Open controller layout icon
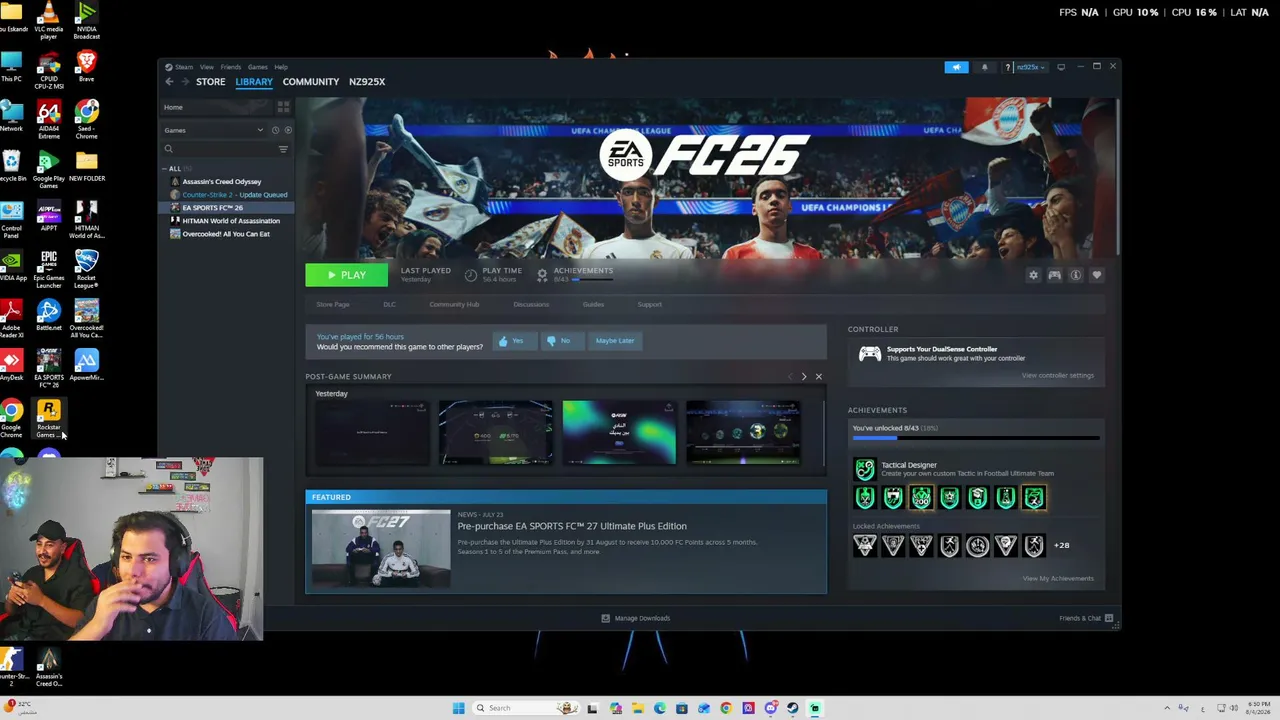Viewport: 1280px width, 720px height. [x=1054, y=275]
